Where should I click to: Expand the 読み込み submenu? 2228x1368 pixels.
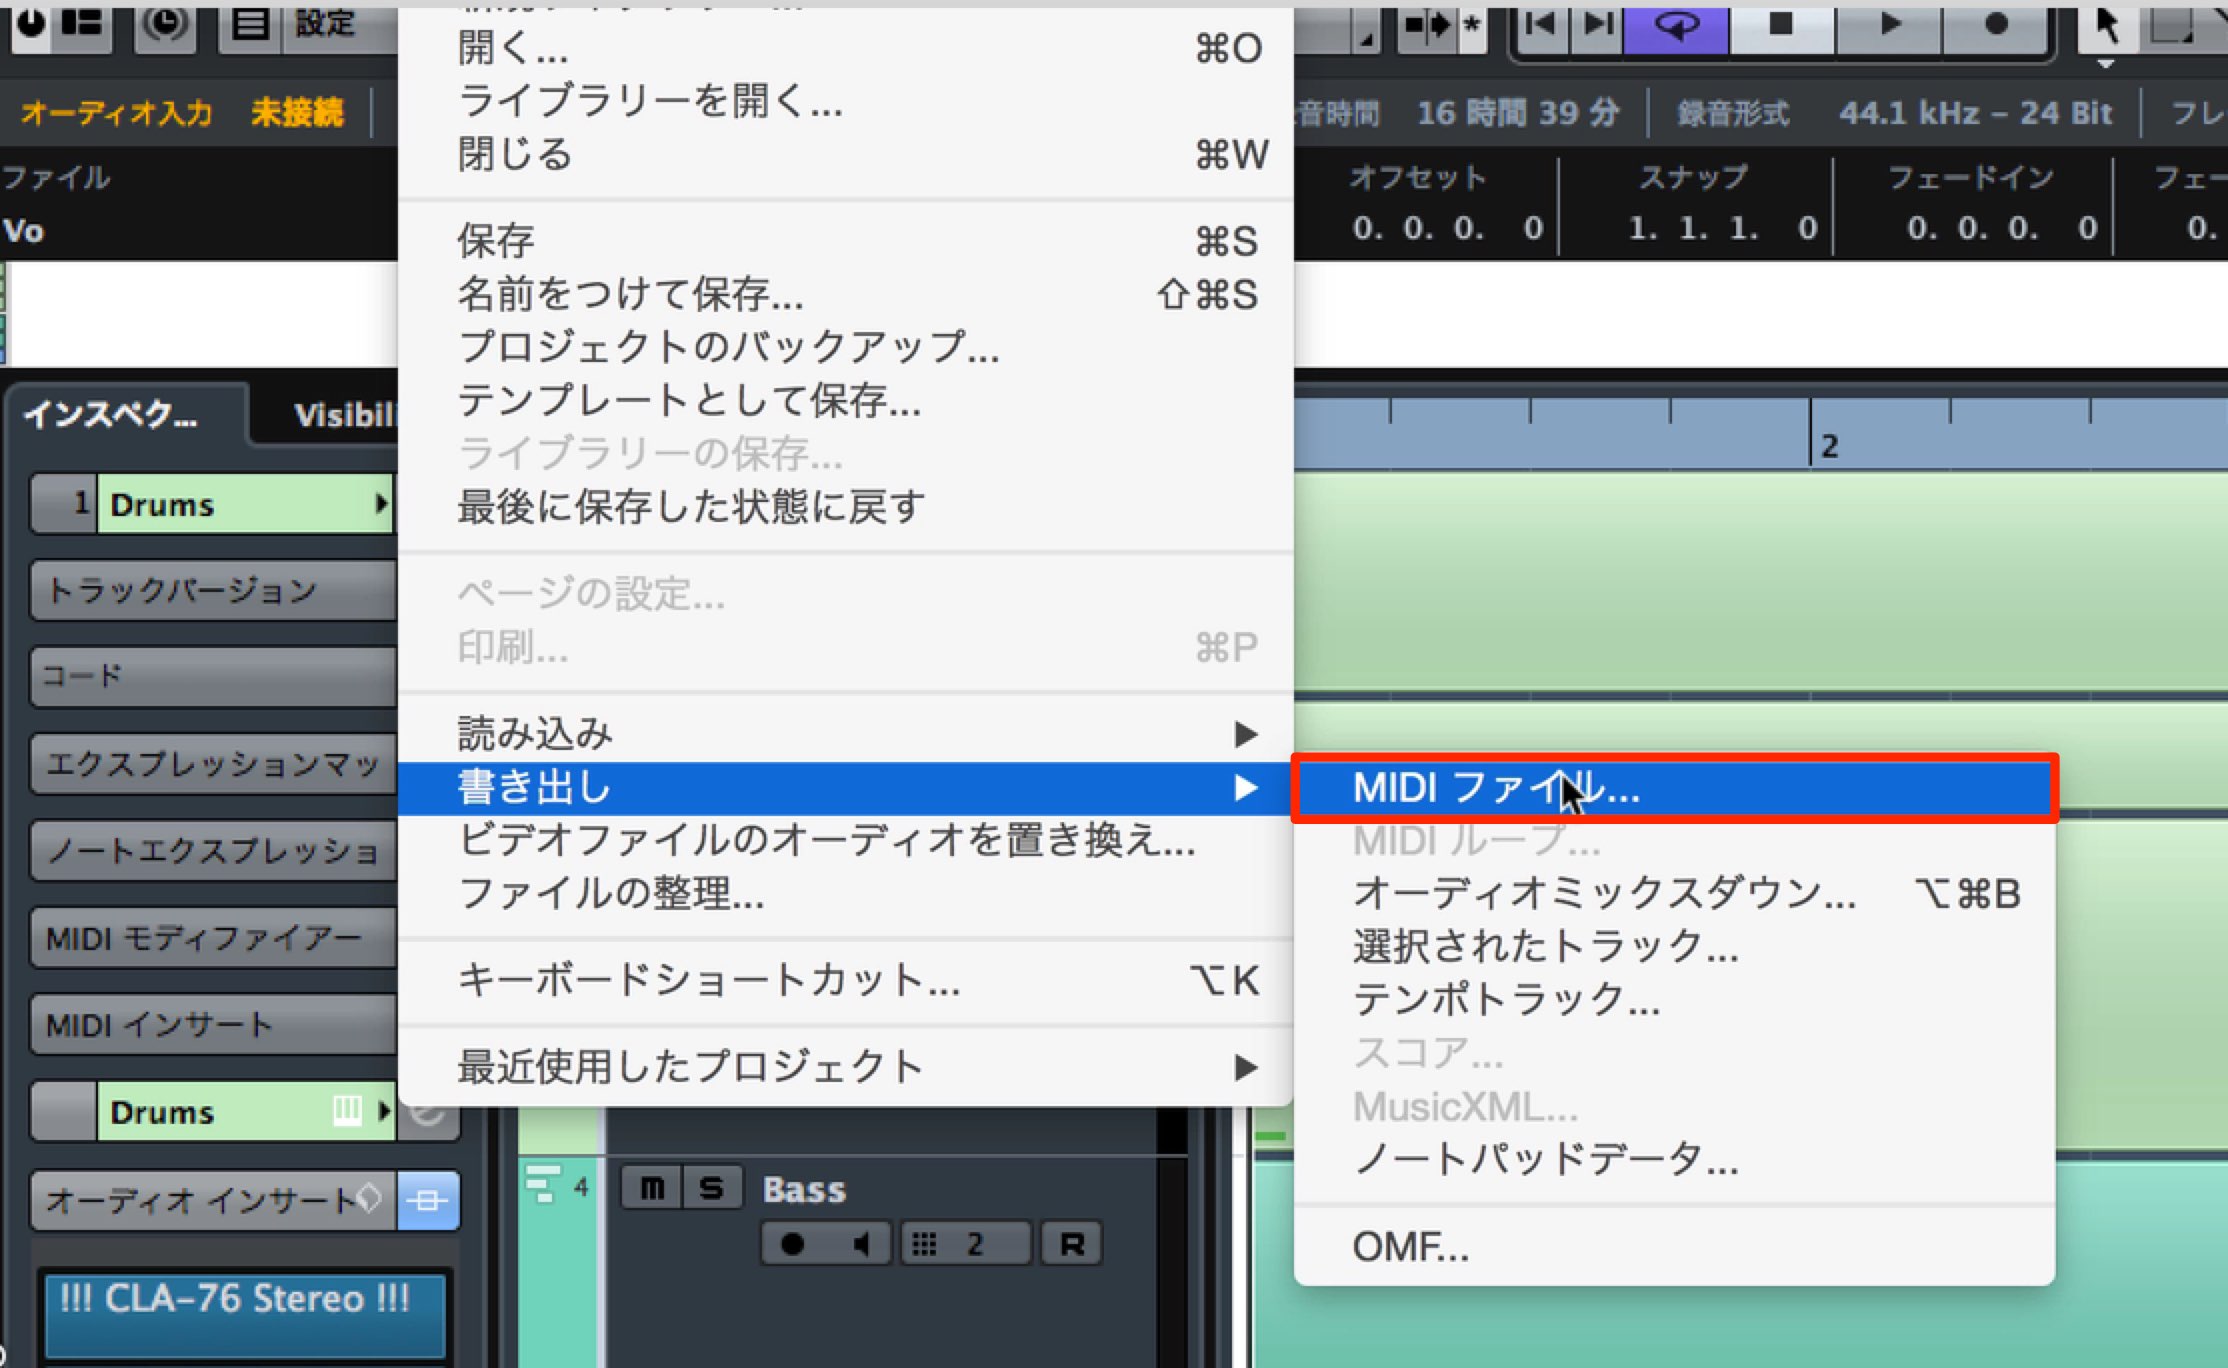[846, 734]
